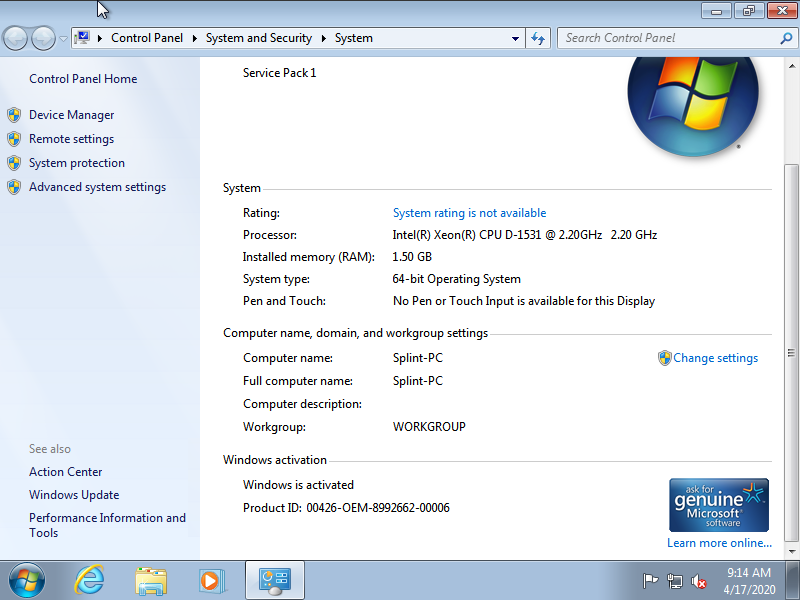Click Learn more online link
Screen dimensions: 800x600
(x=719, y=543)
